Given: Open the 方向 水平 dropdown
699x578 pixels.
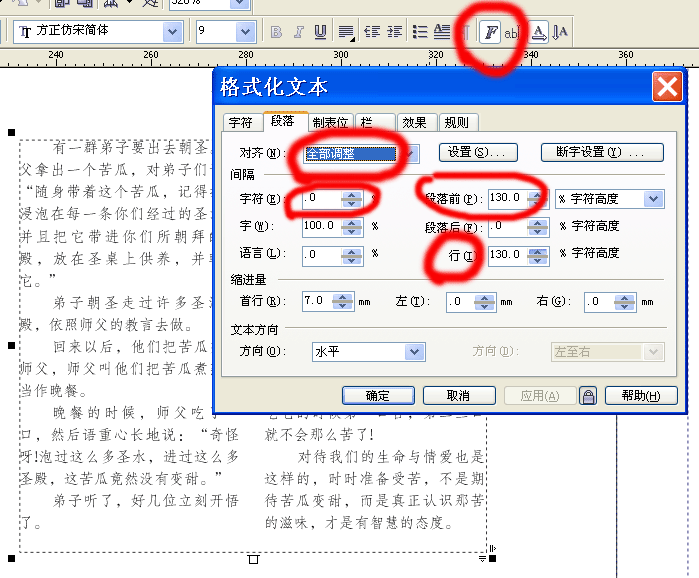Looking at the screenshot, I should coord(414,352).
